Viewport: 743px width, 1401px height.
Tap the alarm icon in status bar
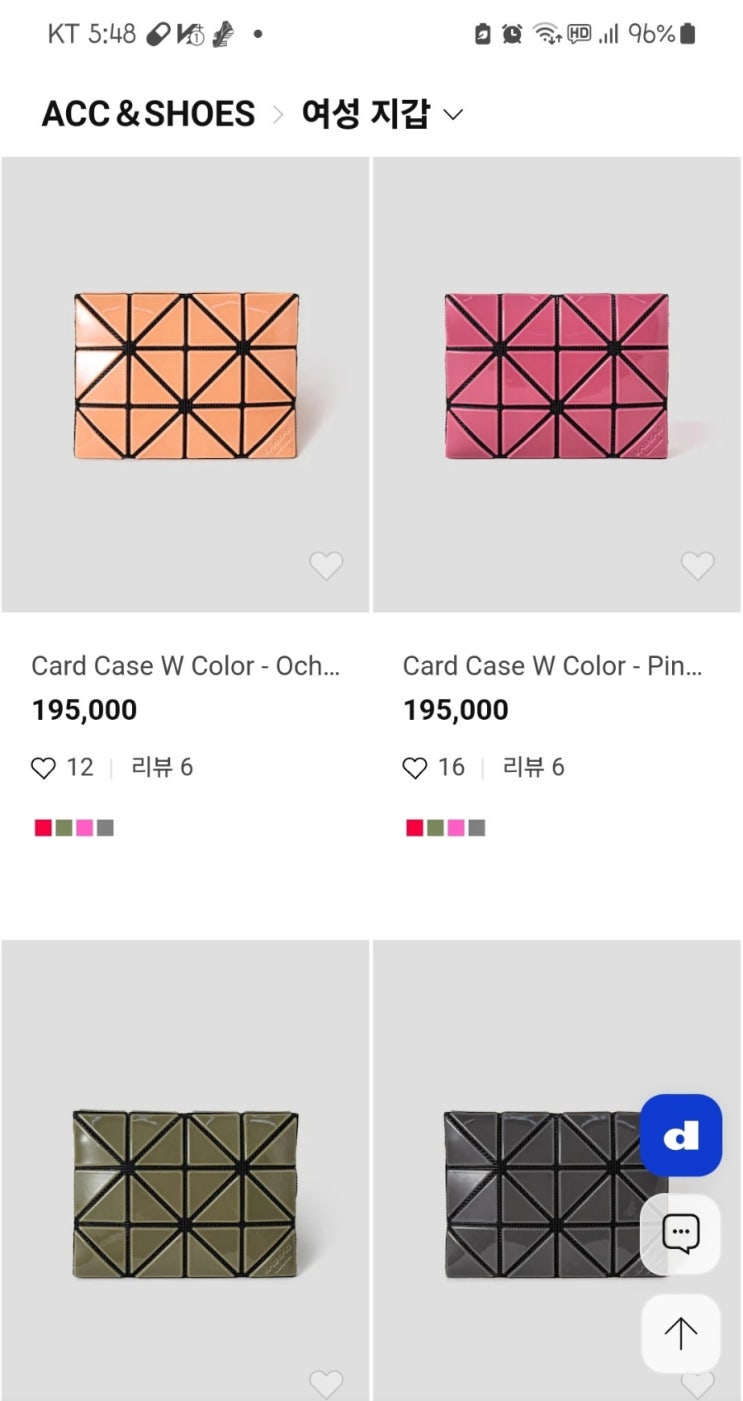tap(512, 34)
